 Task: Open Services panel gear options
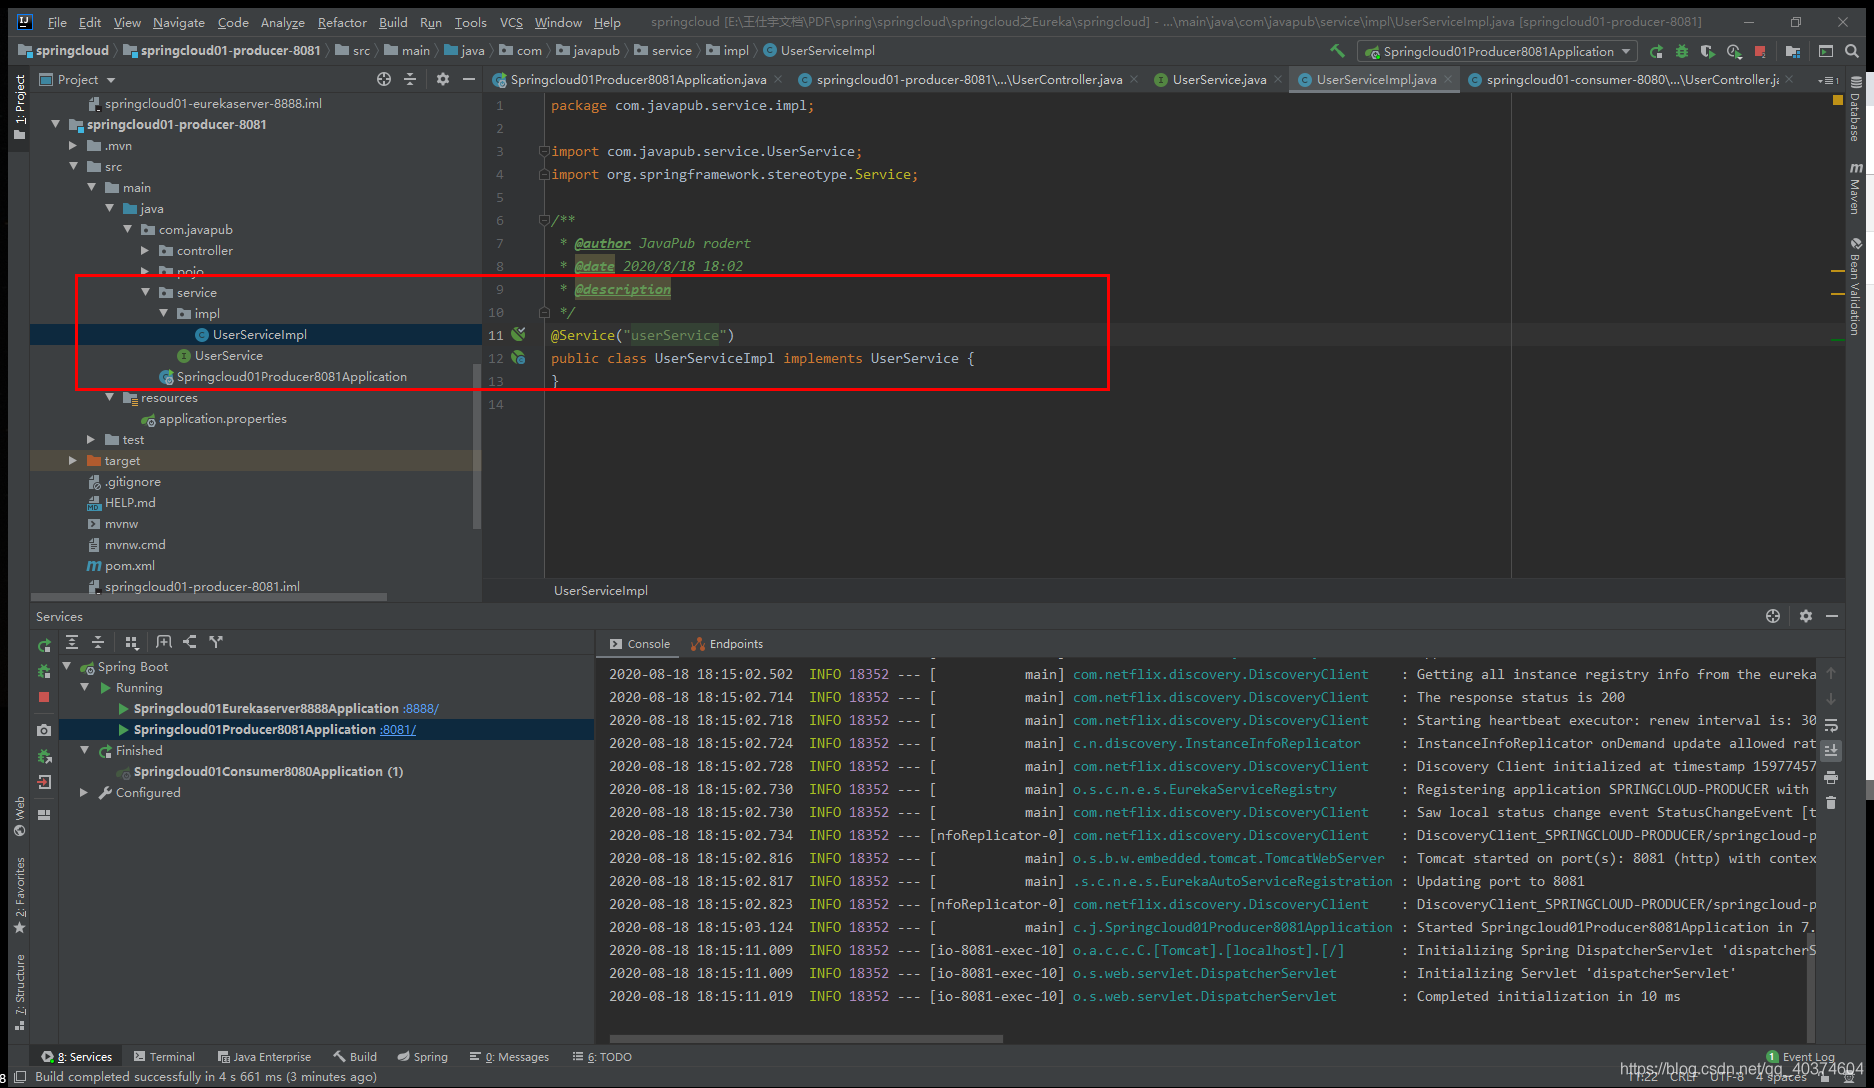pyautogui.click(x=1806, y=616)
